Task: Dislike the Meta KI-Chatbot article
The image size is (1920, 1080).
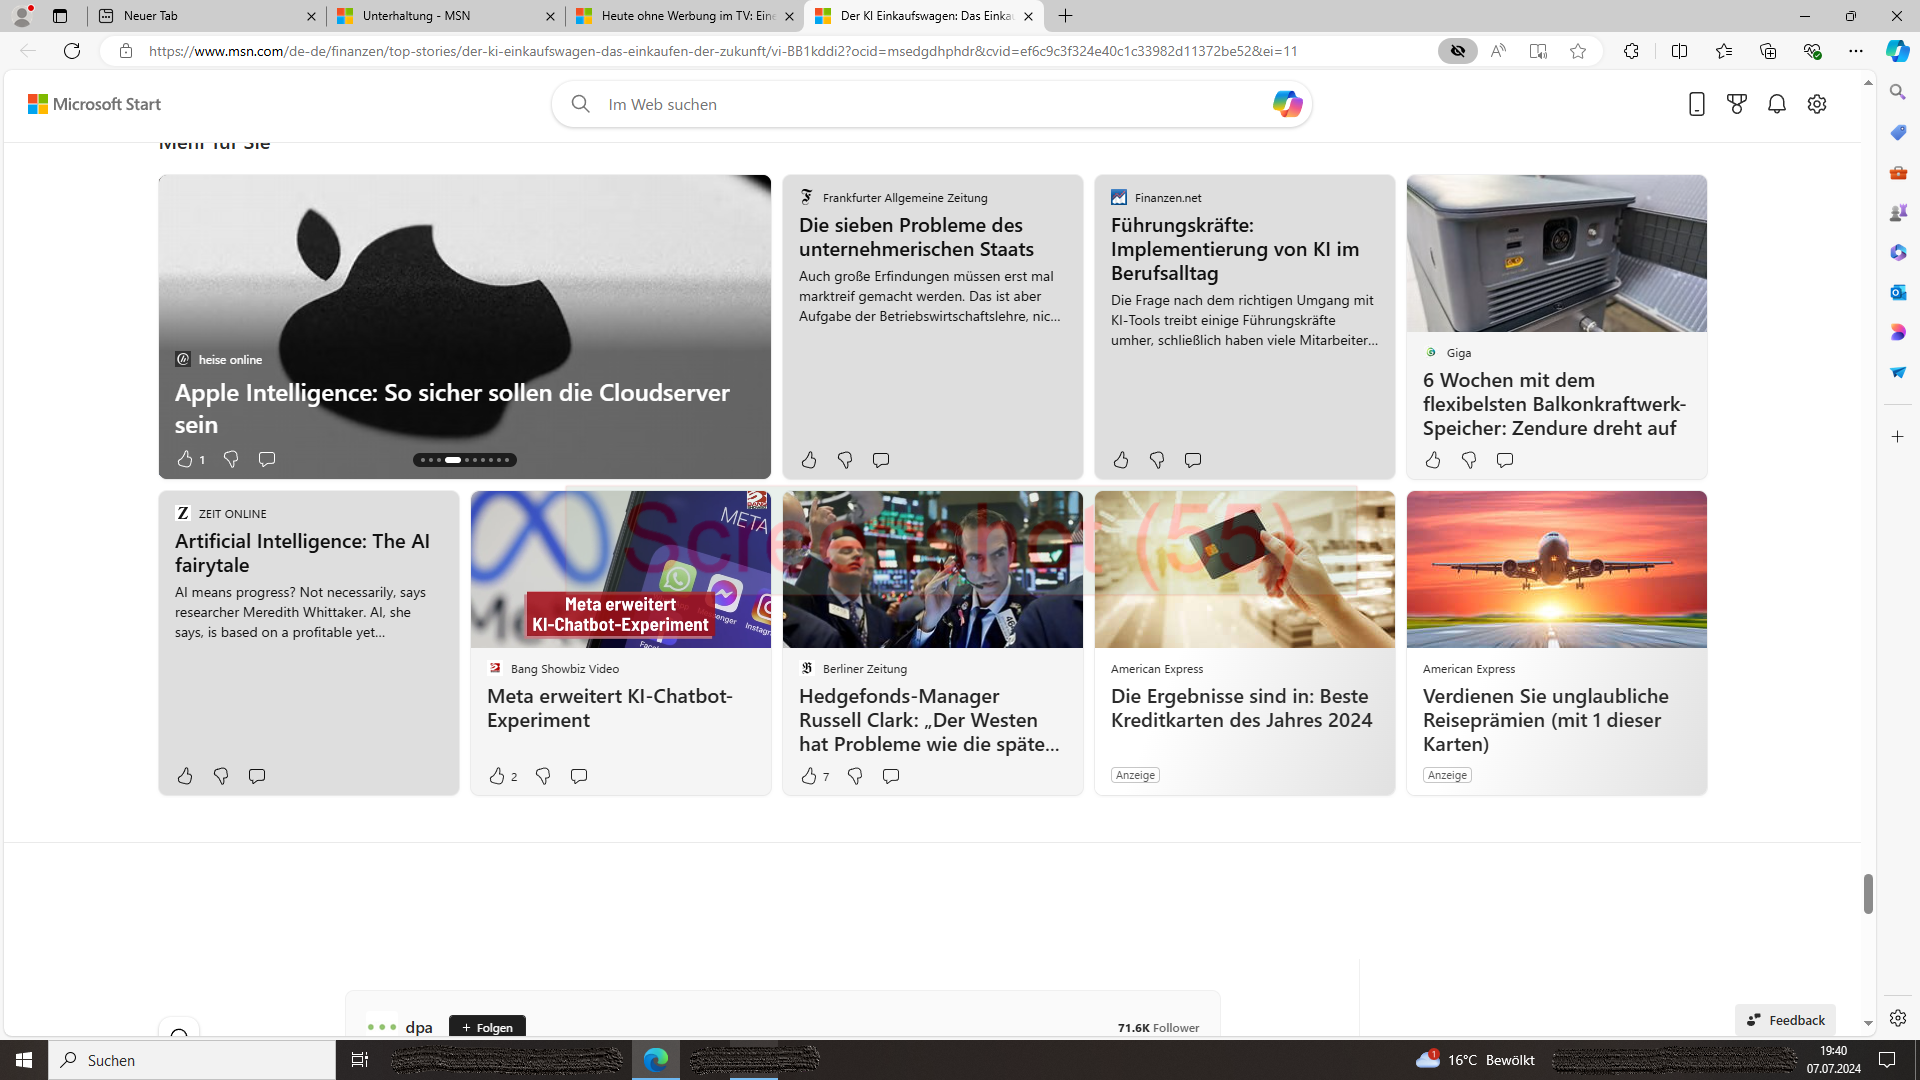Action: coord(543,776)
